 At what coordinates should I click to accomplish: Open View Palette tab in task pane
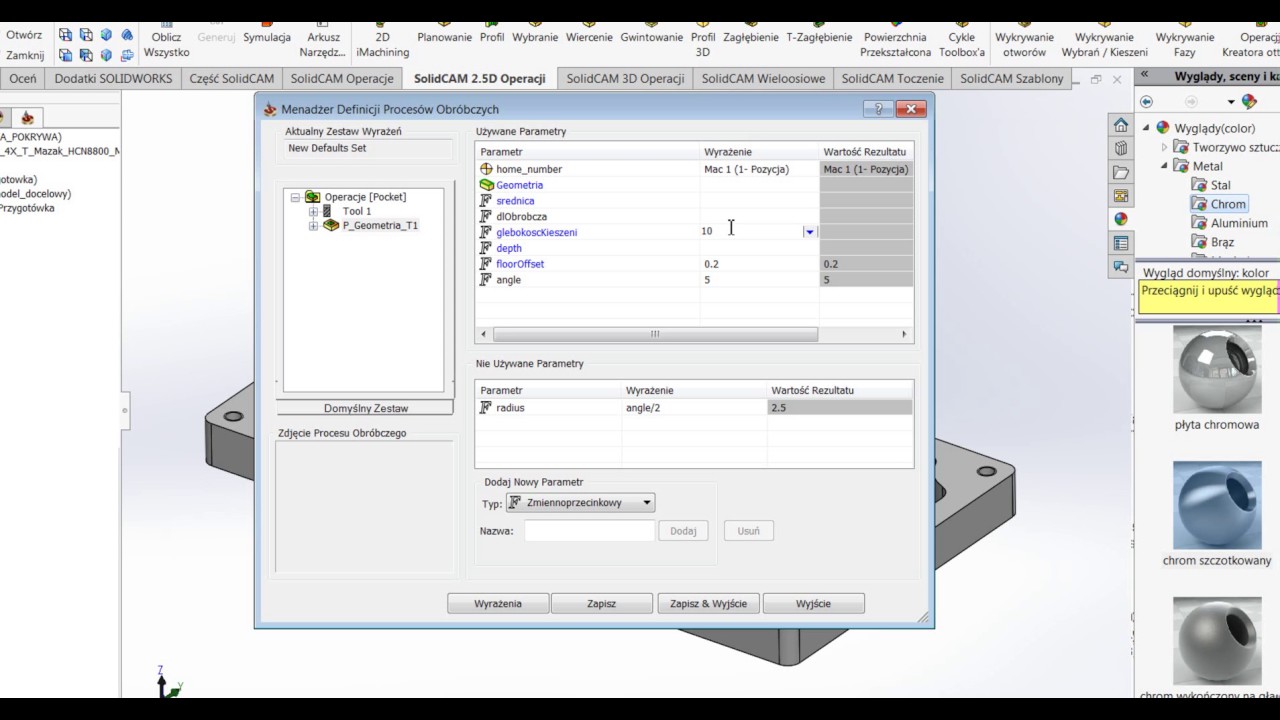(x=1121, y=196)
